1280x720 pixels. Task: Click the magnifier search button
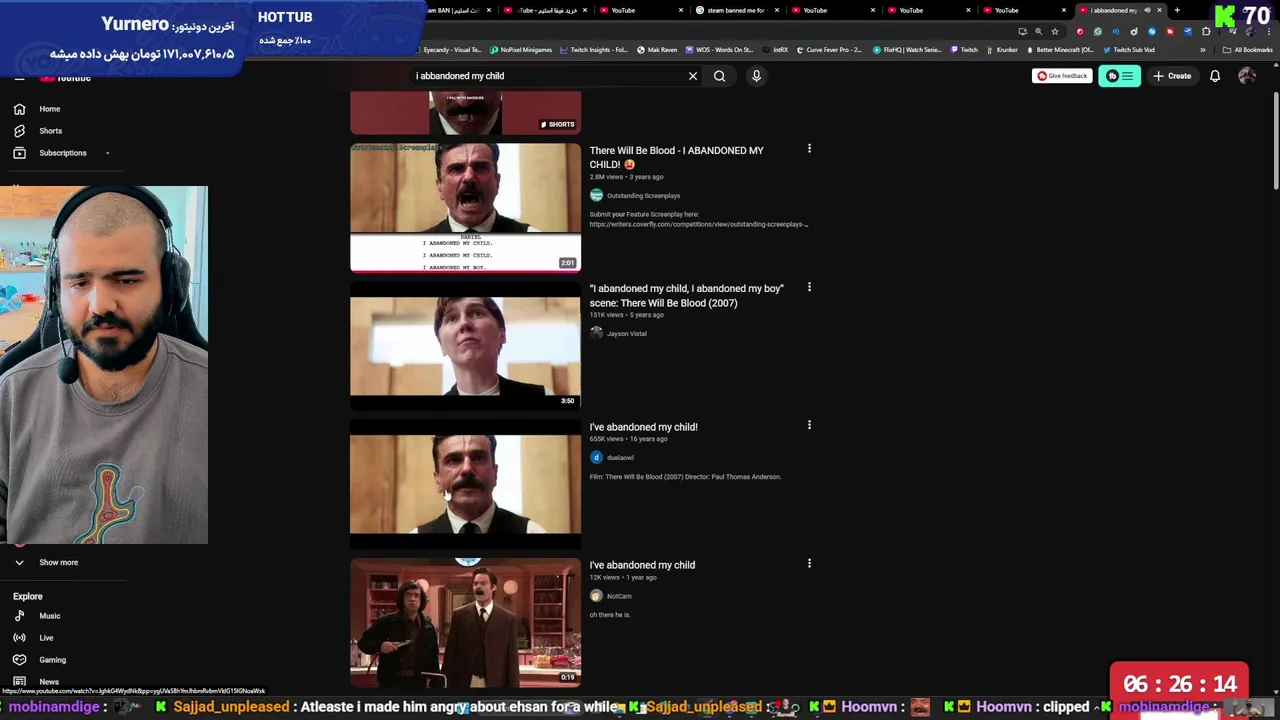click(x=719, y=76)
